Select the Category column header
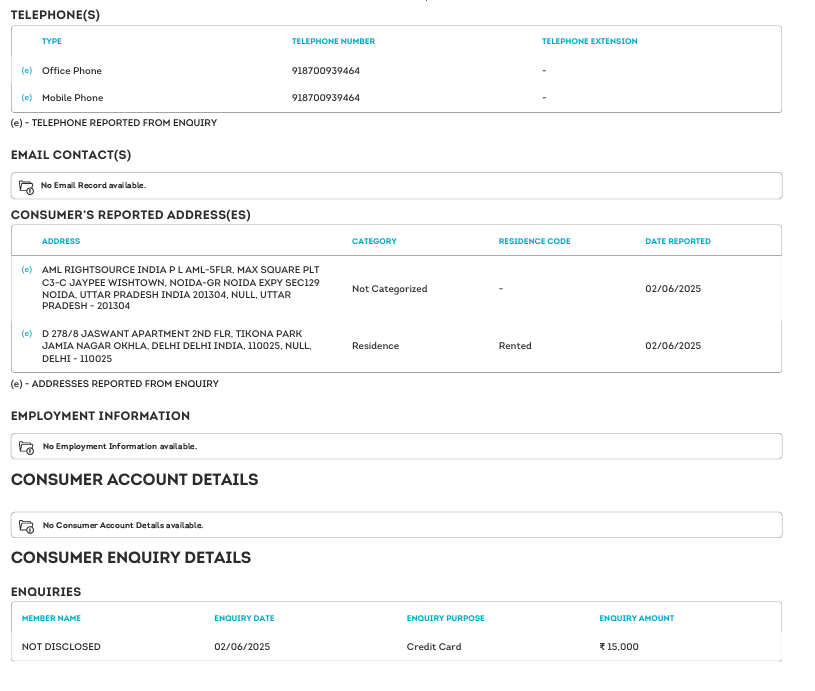Screen dimensions: 815x691 [x=374, y=241]
